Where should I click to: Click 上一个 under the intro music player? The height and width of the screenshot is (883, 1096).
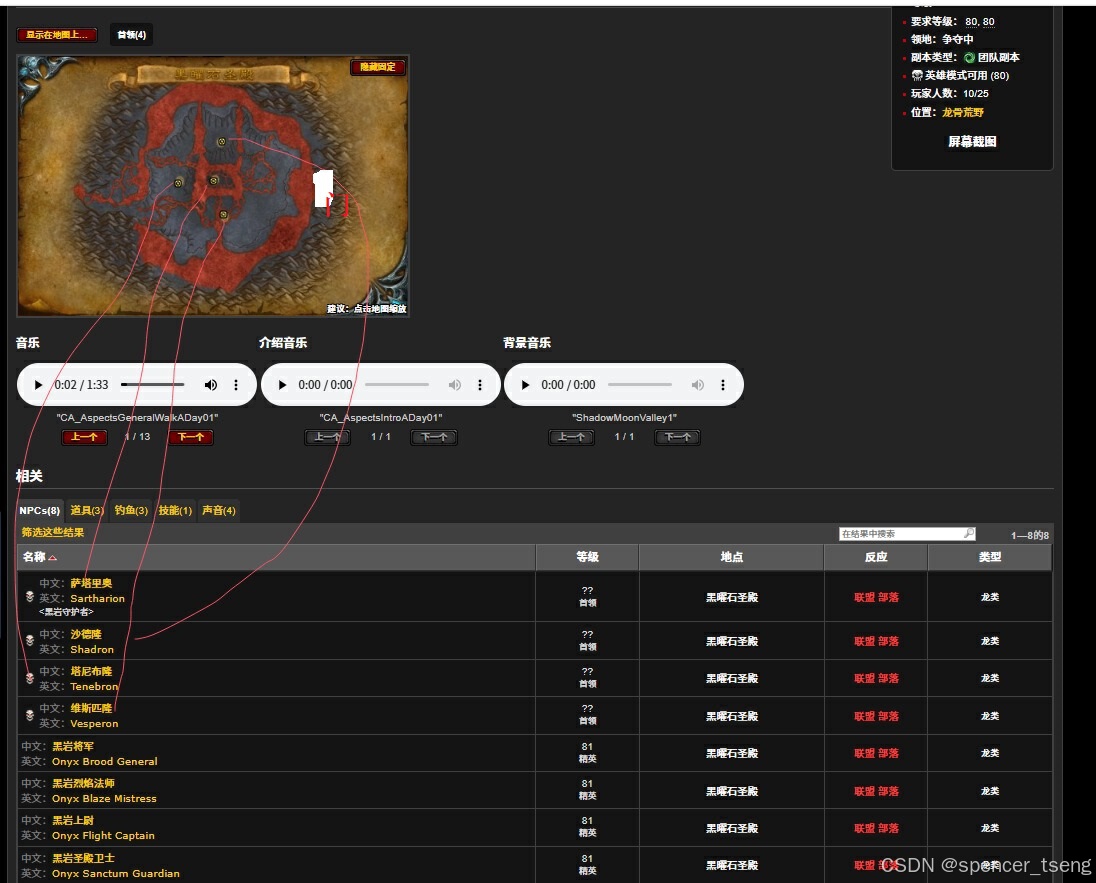tap(327, 437)
